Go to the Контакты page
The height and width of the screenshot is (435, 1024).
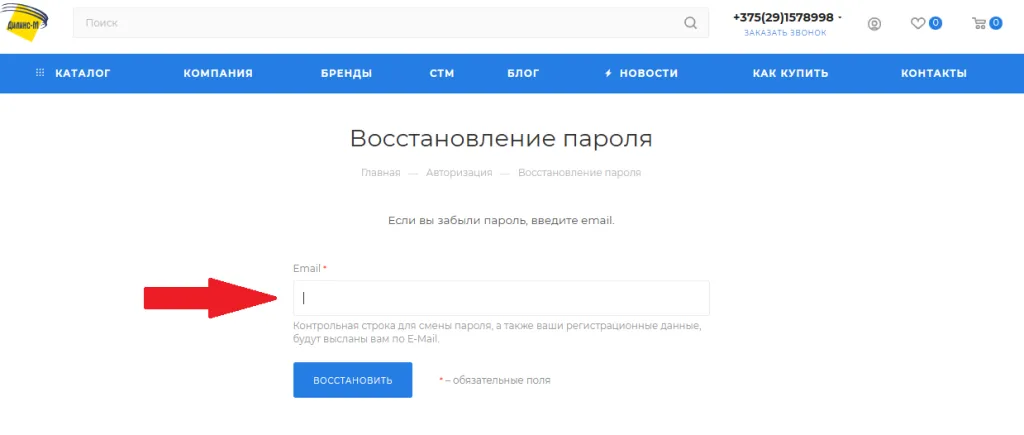pyautogui.click(x=933, y=73)
